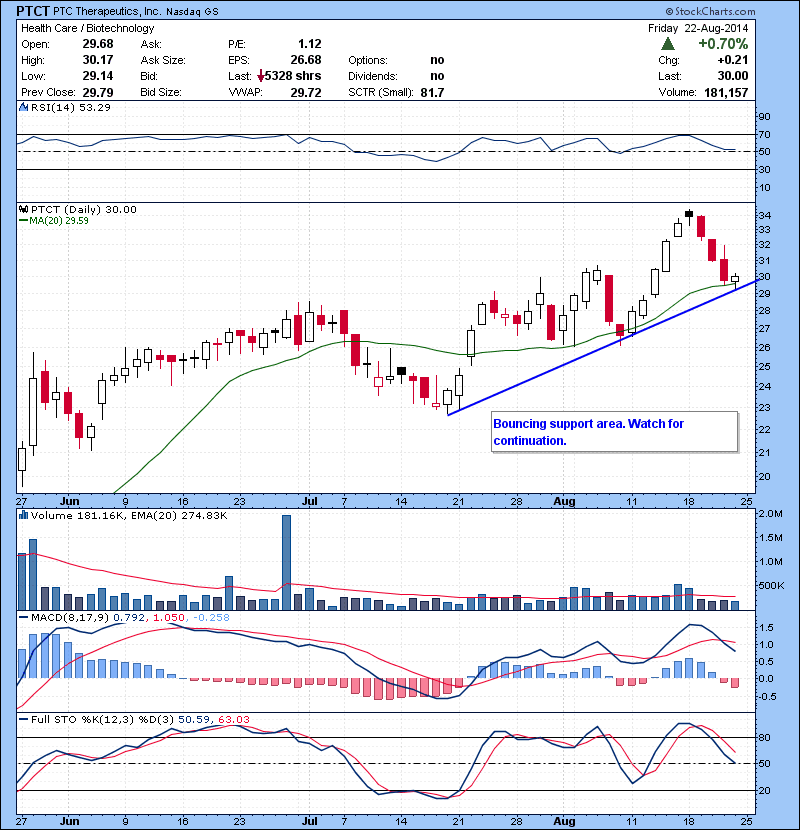Select the MACD signal value 1.050
Viewport: 800px width, 830px height.
click(169, 617)
